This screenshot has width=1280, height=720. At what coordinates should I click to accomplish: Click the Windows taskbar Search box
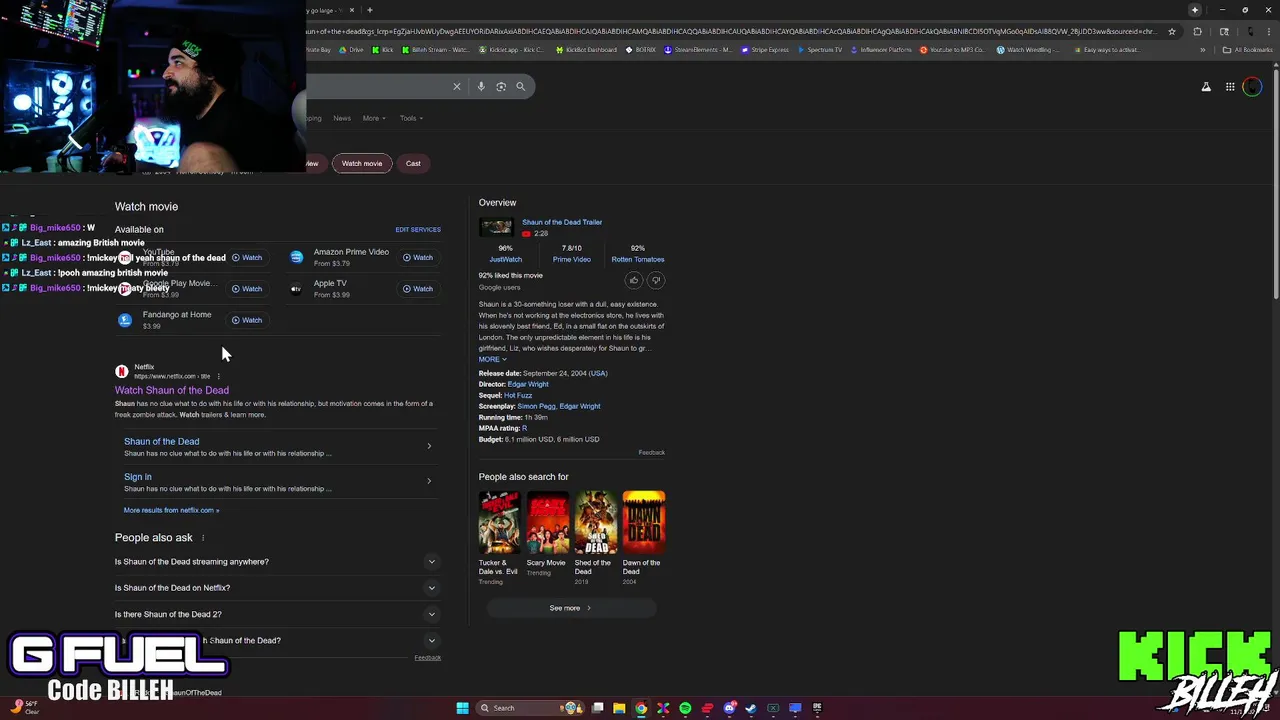pos(530,708)
